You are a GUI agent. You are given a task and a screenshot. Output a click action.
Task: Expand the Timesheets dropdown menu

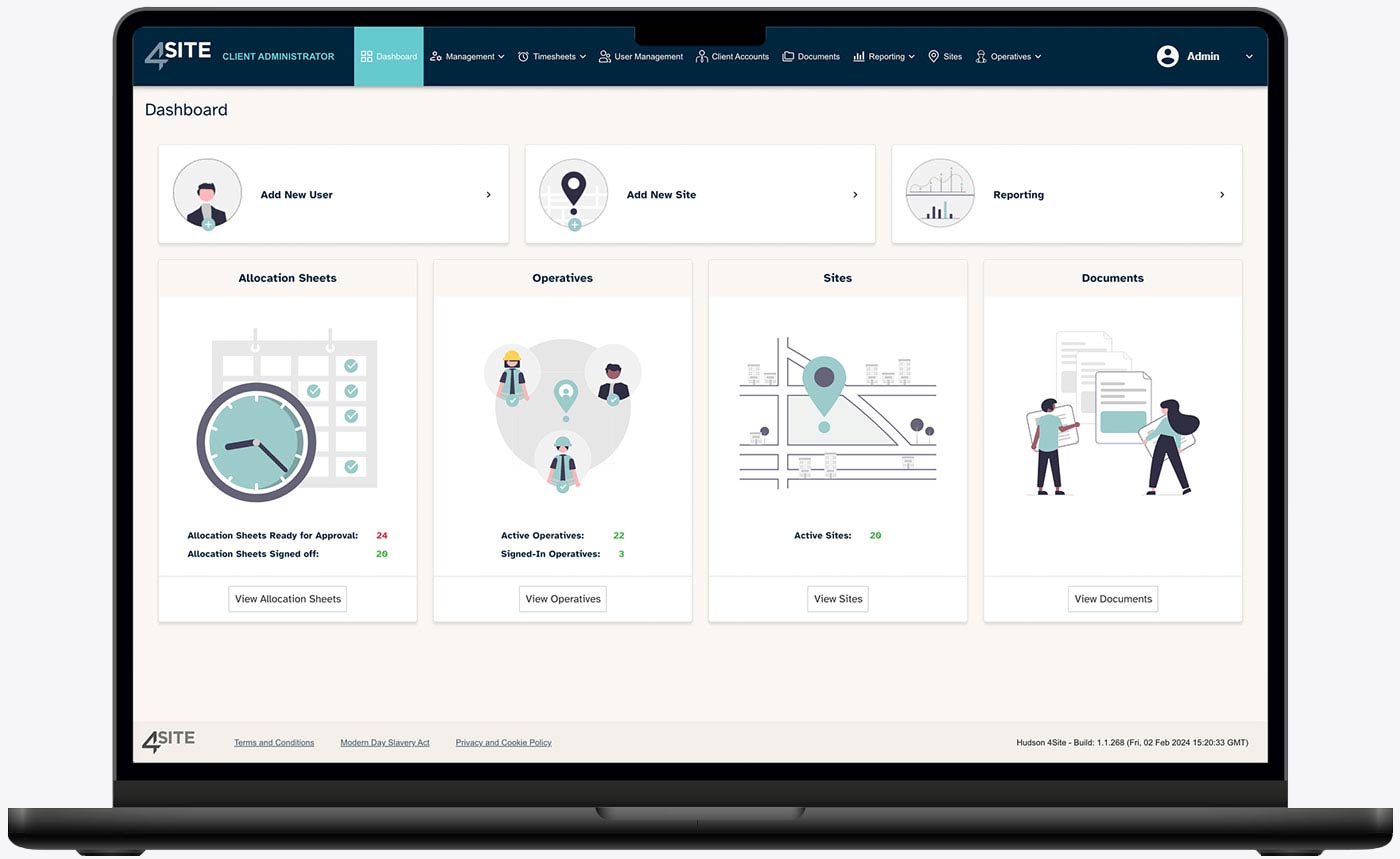(552, 57)
